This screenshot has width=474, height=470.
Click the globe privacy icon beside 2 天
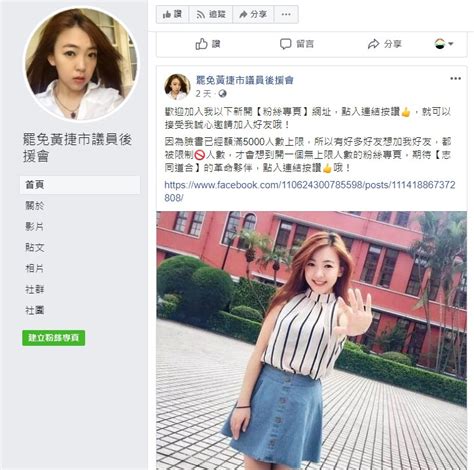point(222,94)
